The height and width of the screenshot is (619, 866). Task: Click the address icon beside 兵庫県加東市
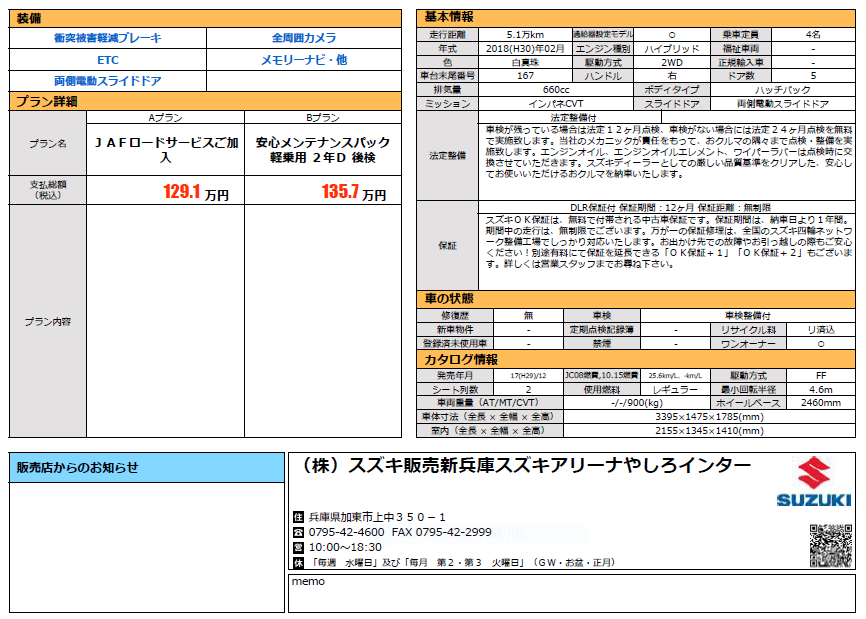(x=297, y=517)
